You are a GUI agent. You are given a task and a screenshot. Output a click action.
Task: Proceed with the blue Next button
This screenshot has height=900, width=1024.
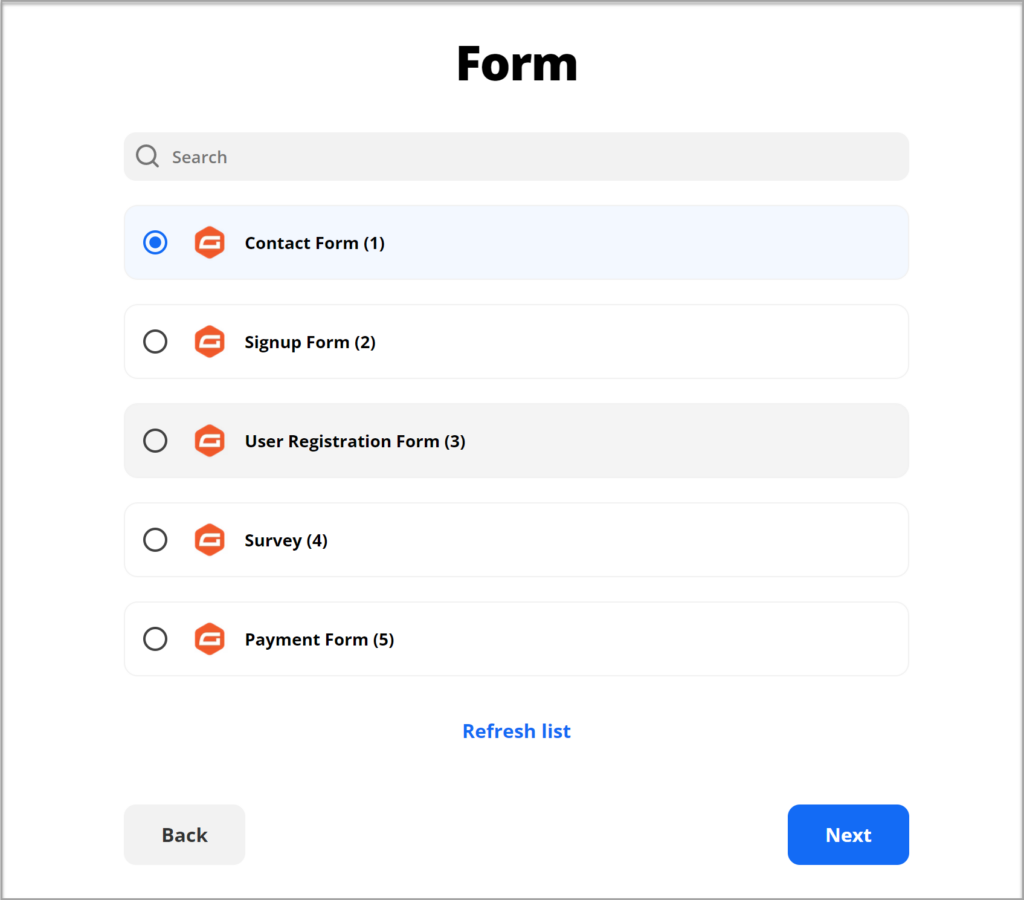click(848, 835)
